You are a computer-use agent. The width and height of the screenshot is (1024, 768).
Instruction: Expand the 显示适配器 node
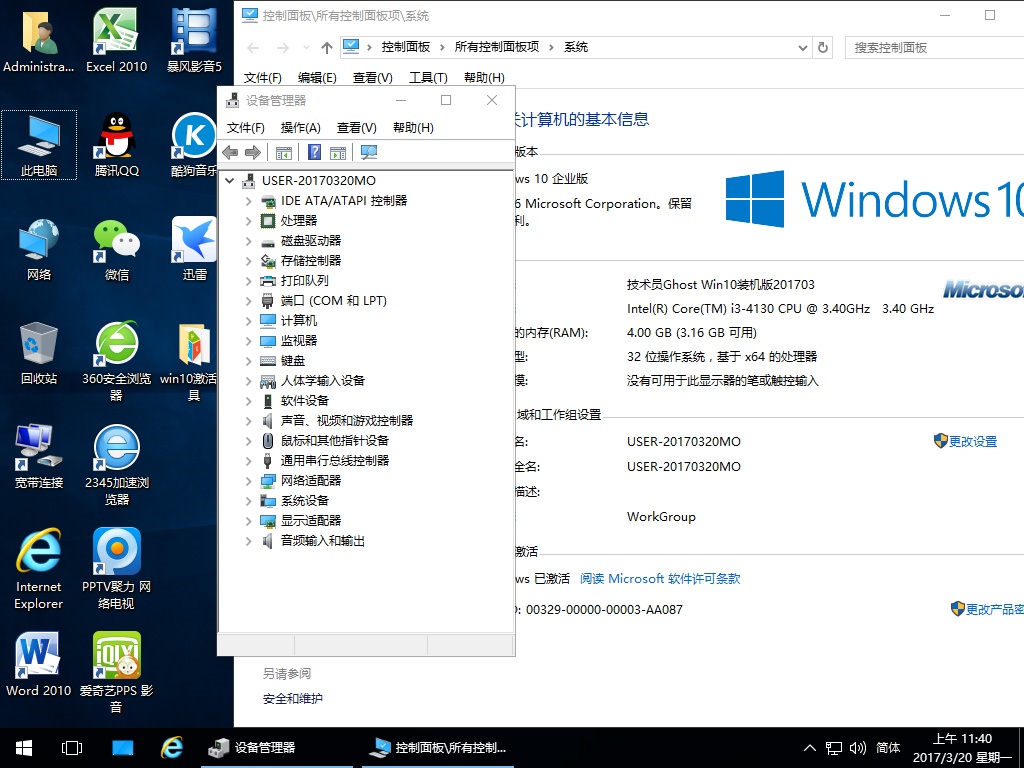248,521
